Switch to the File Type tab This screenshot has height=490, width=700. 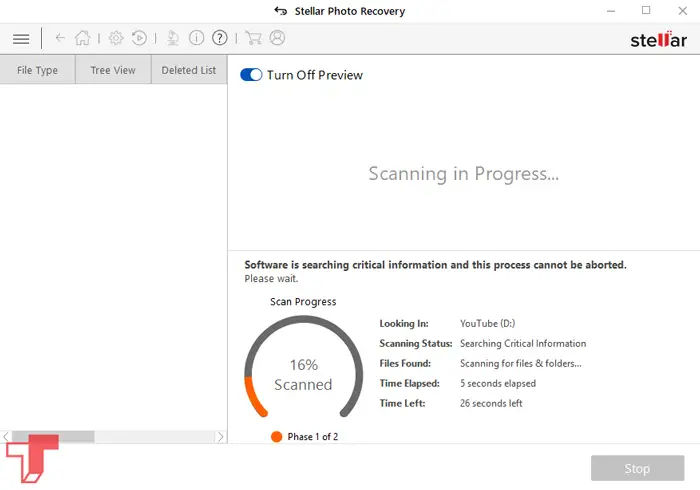pyautogui.click(x=38, y=70)
